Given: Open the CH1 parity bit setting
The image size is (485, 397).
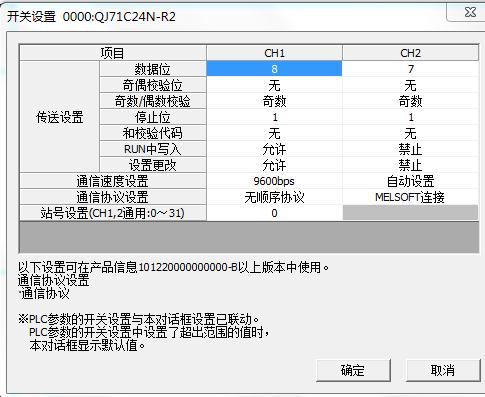Looking at the screenshot, I should (x=274, y=85).
